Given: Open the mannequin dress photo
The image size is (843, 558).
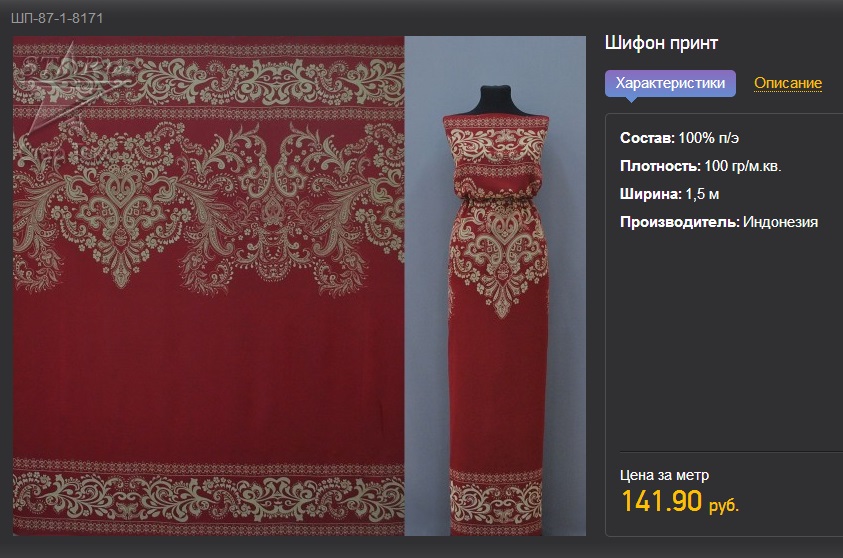Looking at the screenshot, I should [x=495, y=286].
